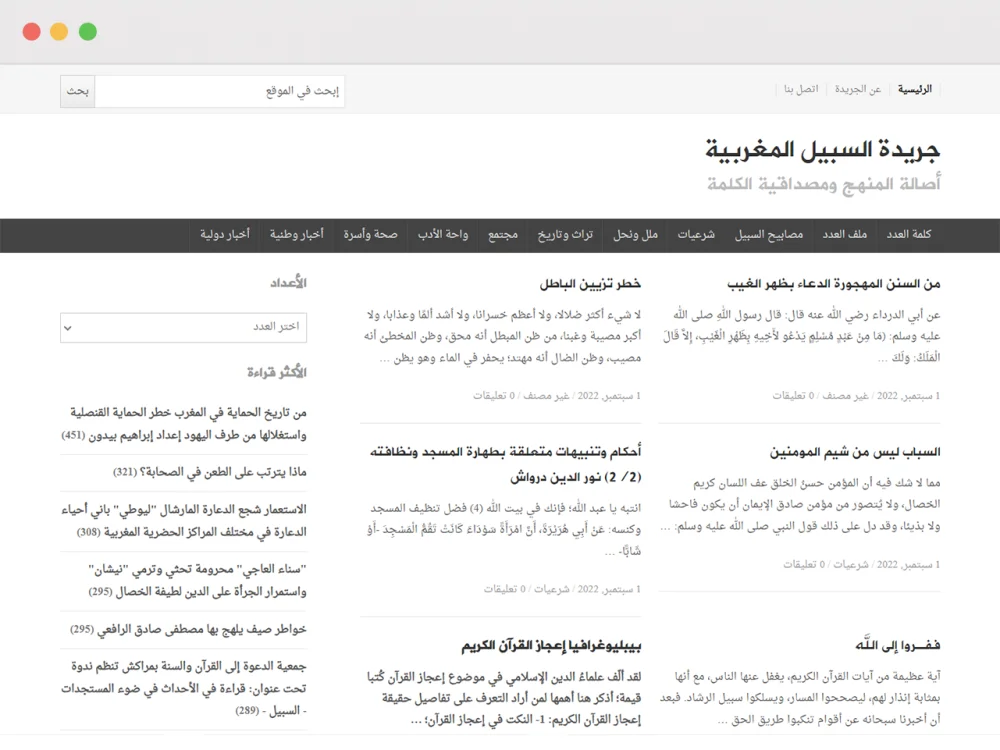The image size is (1000, 750).
Task: Open the اتصل بنا contact link
Action: [x=801, y=89]
